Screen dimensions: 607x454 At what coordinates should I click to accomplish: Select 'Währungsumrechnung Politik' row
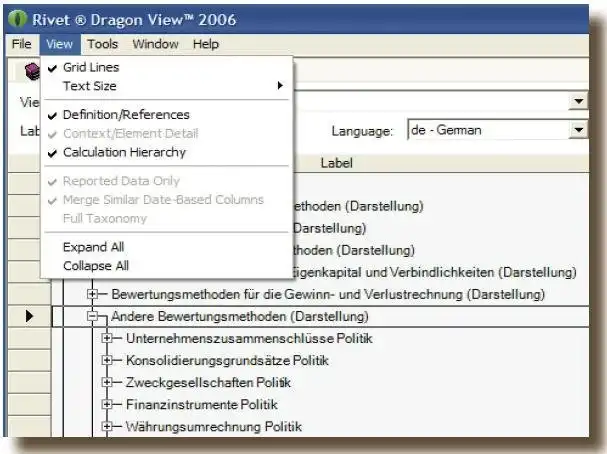click(x=214, y=427)
